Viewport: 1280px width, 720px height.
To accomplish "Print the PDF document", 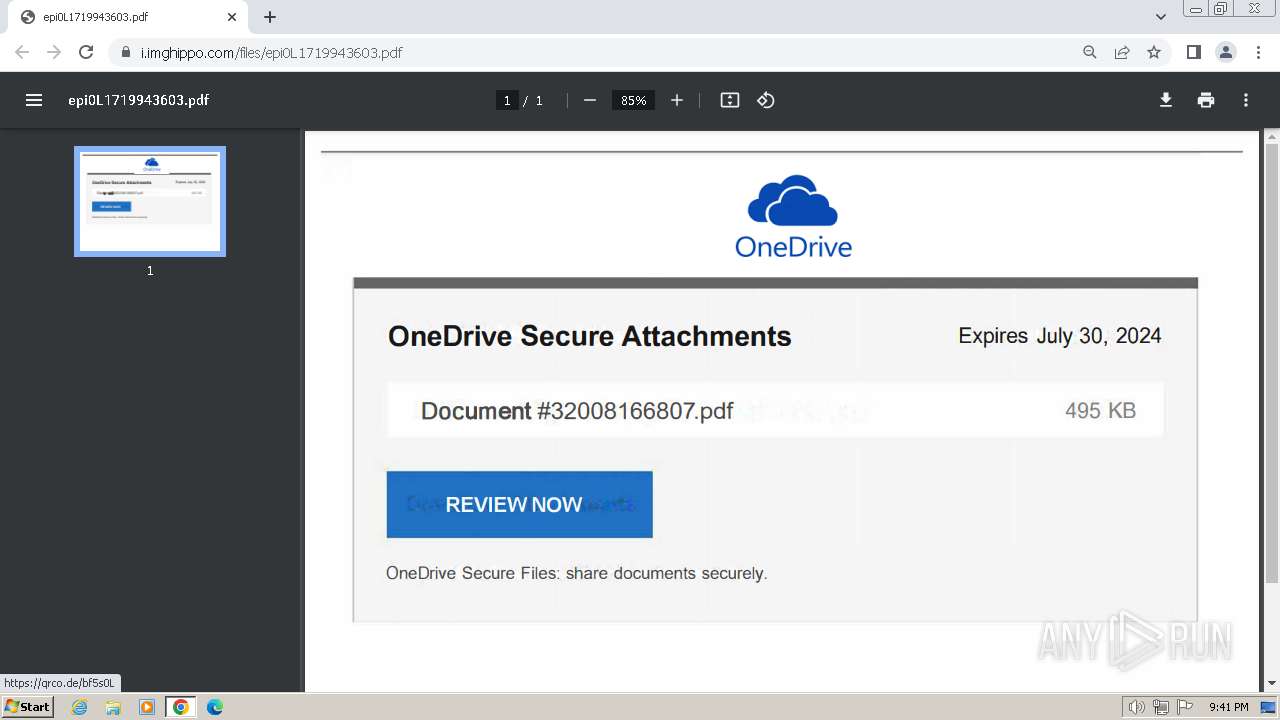I will pos(1206,100).
